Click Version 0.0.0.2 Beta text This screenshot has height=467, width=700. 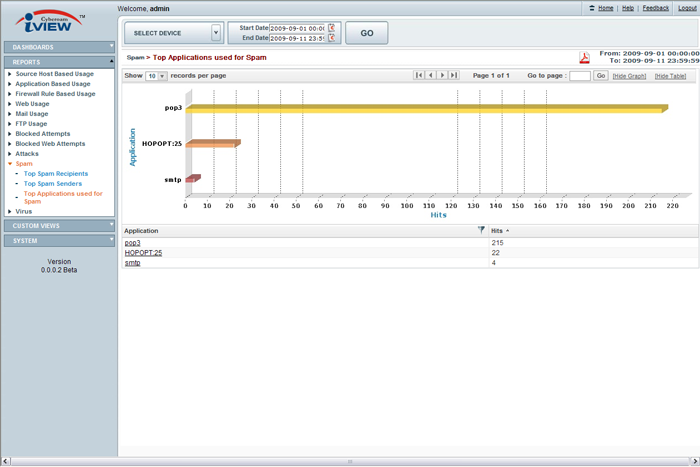[x=59, y=266]
